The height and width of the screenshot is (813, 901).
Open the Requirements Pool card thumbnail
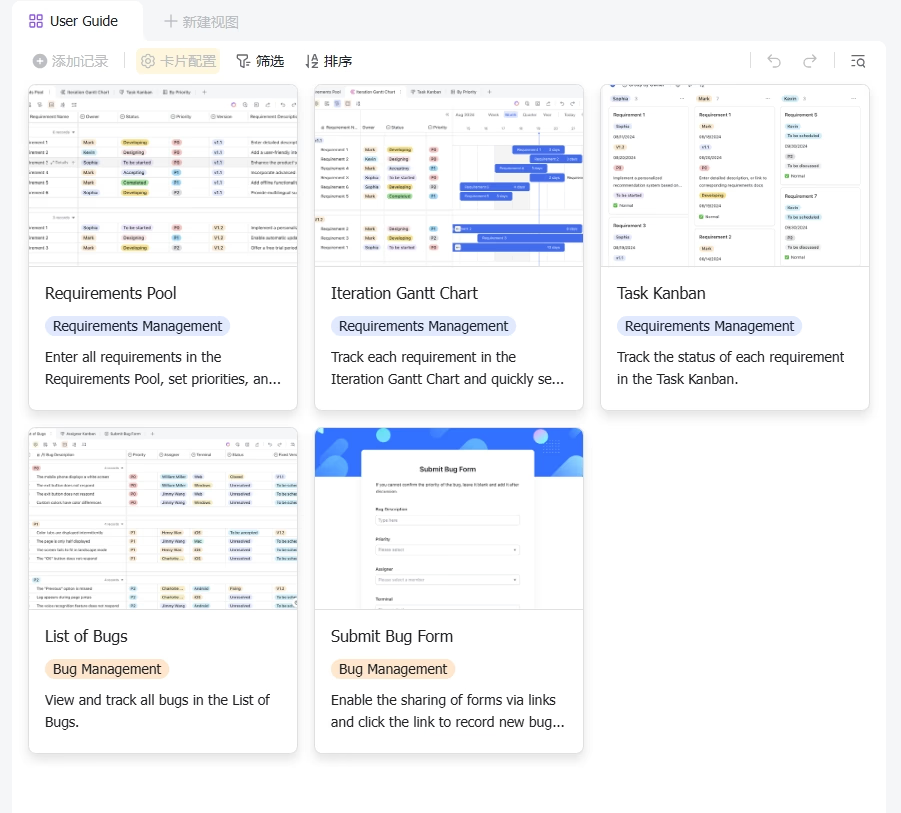tap(163, 176)
